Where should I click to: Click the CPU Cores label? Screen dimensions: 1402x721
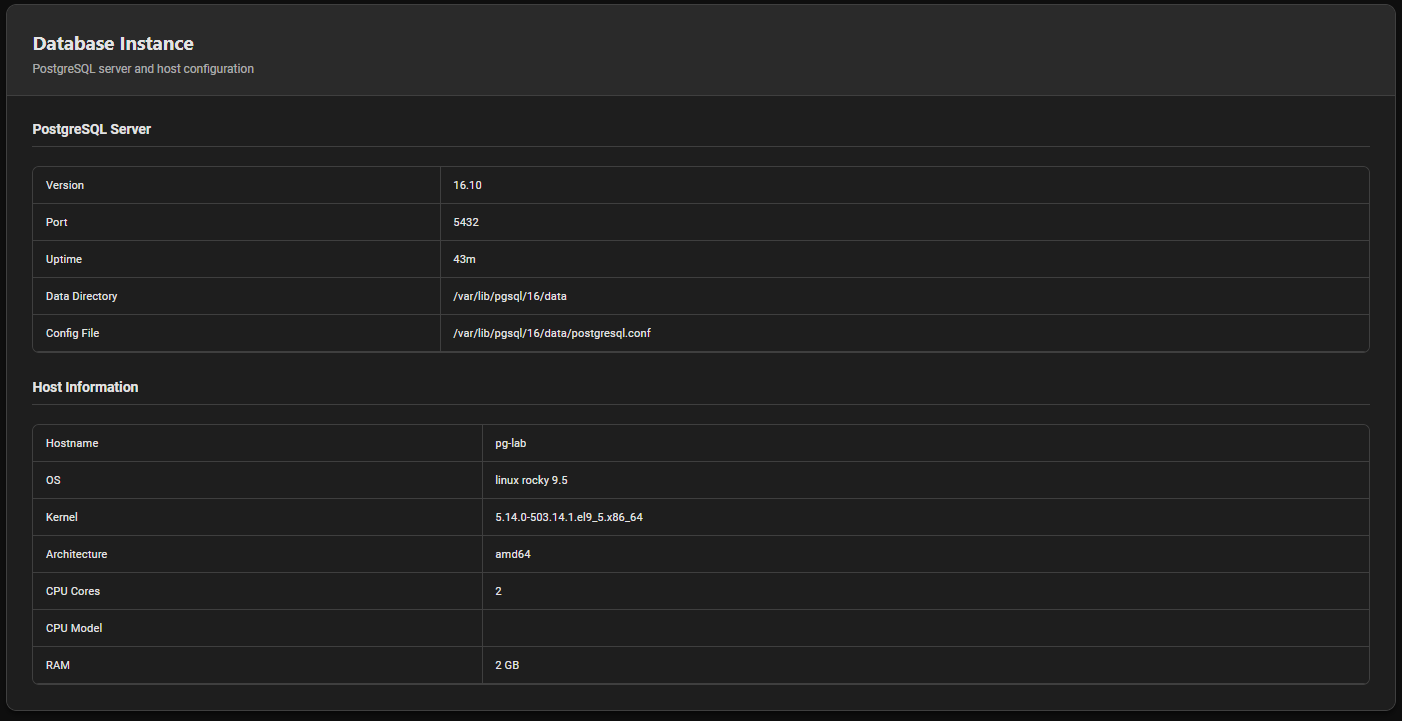(73, 591)
